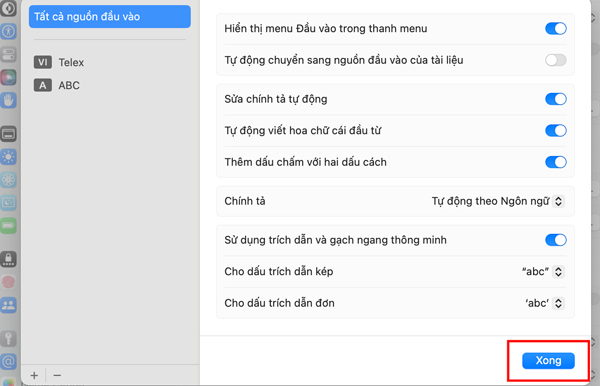
Task: Open Passwords key icon in background sidebar
Action: tap(8, 339)
